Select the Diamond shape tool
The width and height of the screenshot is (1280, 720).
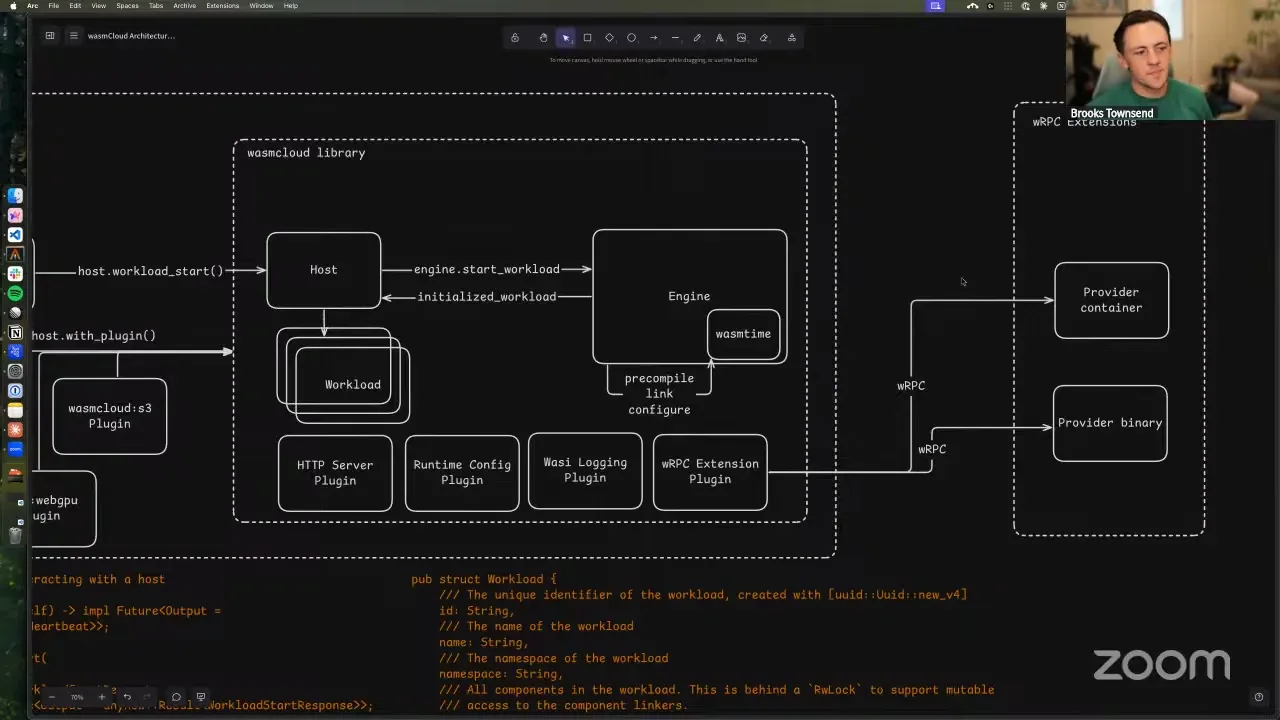tap(609, 38)
